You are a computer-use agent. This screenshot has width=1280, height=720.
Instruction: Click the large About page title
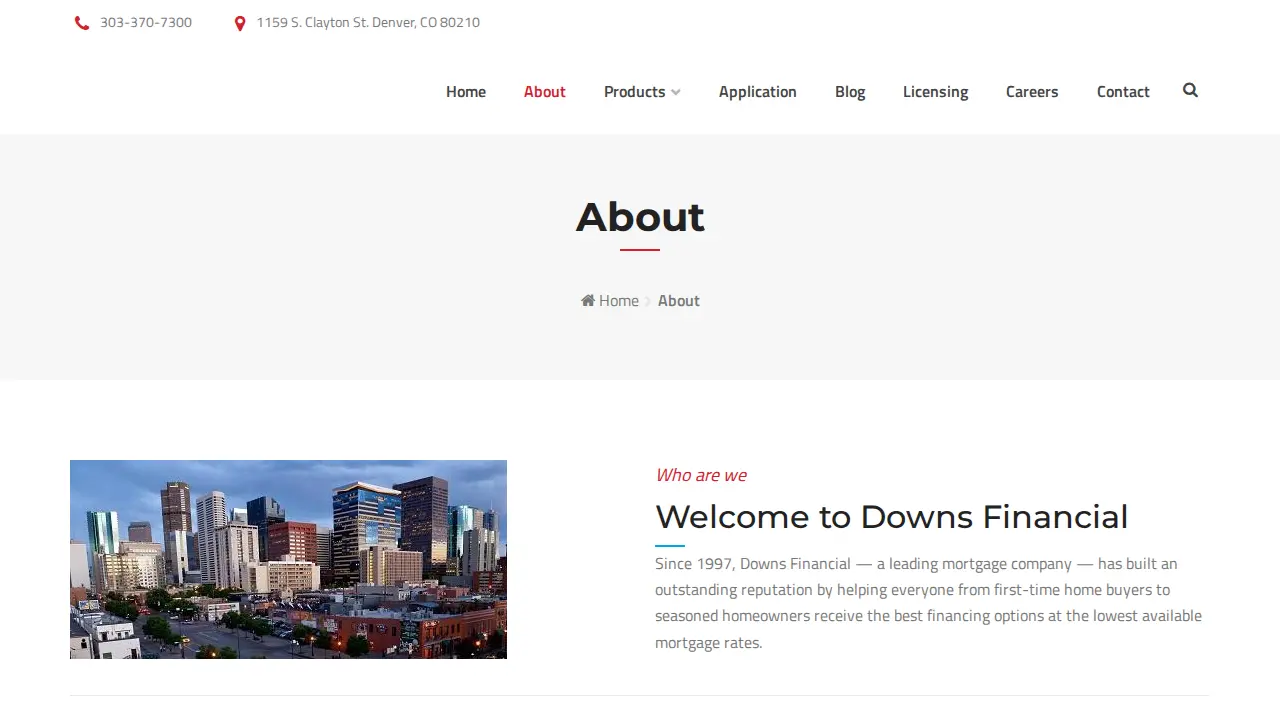pyautogui.click(x=640, y=217)
